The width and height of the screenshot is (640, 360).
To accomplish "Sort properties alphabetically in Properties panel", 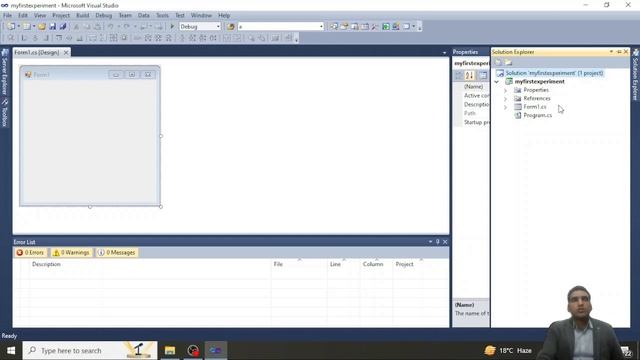I will [x=469, y=76].
